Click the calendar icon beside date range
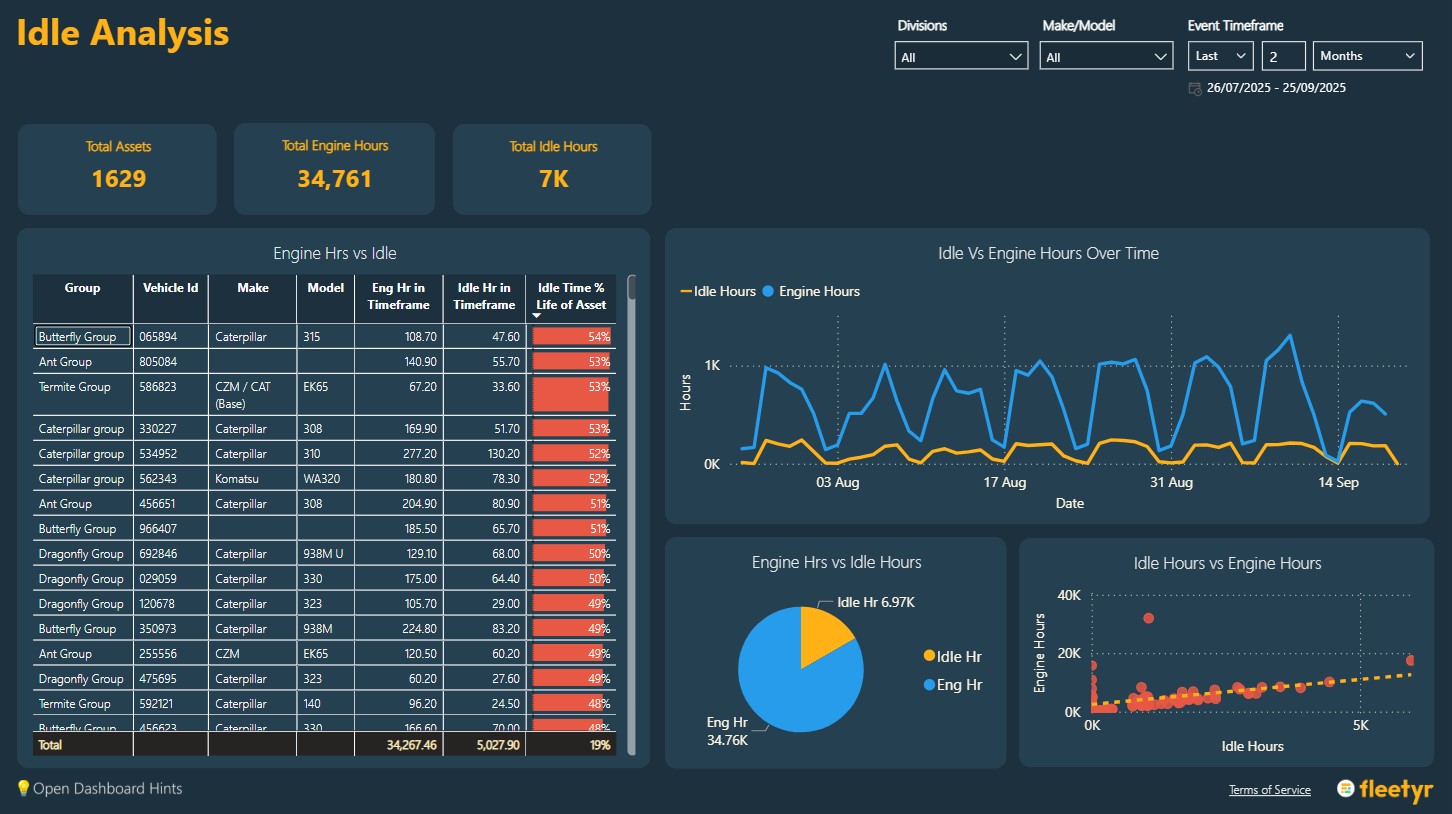This screenshot has width=1452, height=814. [x=1195, y=88]
